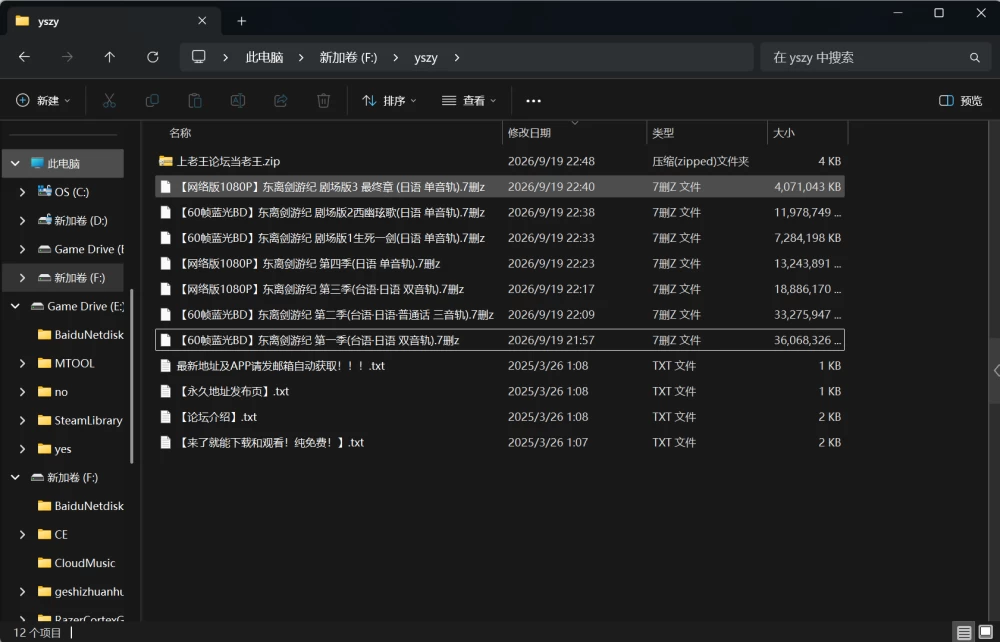Click file icon of 【永久地址发布页】.txt

166,391
